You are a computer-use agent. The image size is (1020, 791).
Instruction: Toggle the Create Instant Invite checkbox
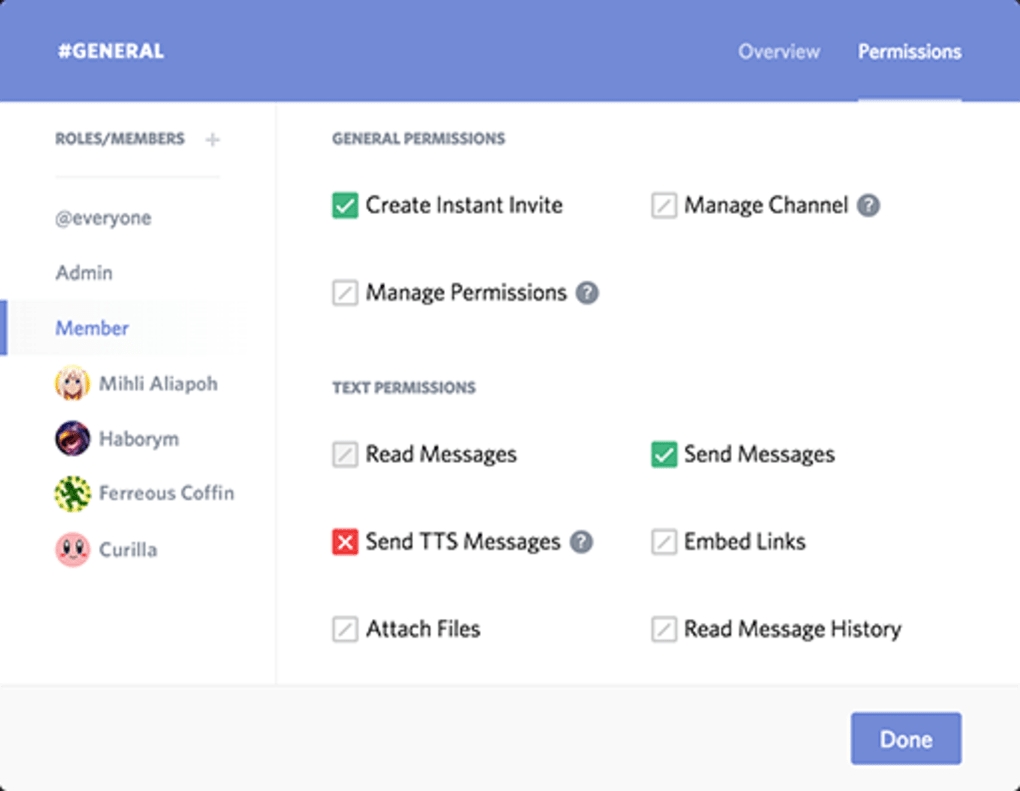coord(345,206)
